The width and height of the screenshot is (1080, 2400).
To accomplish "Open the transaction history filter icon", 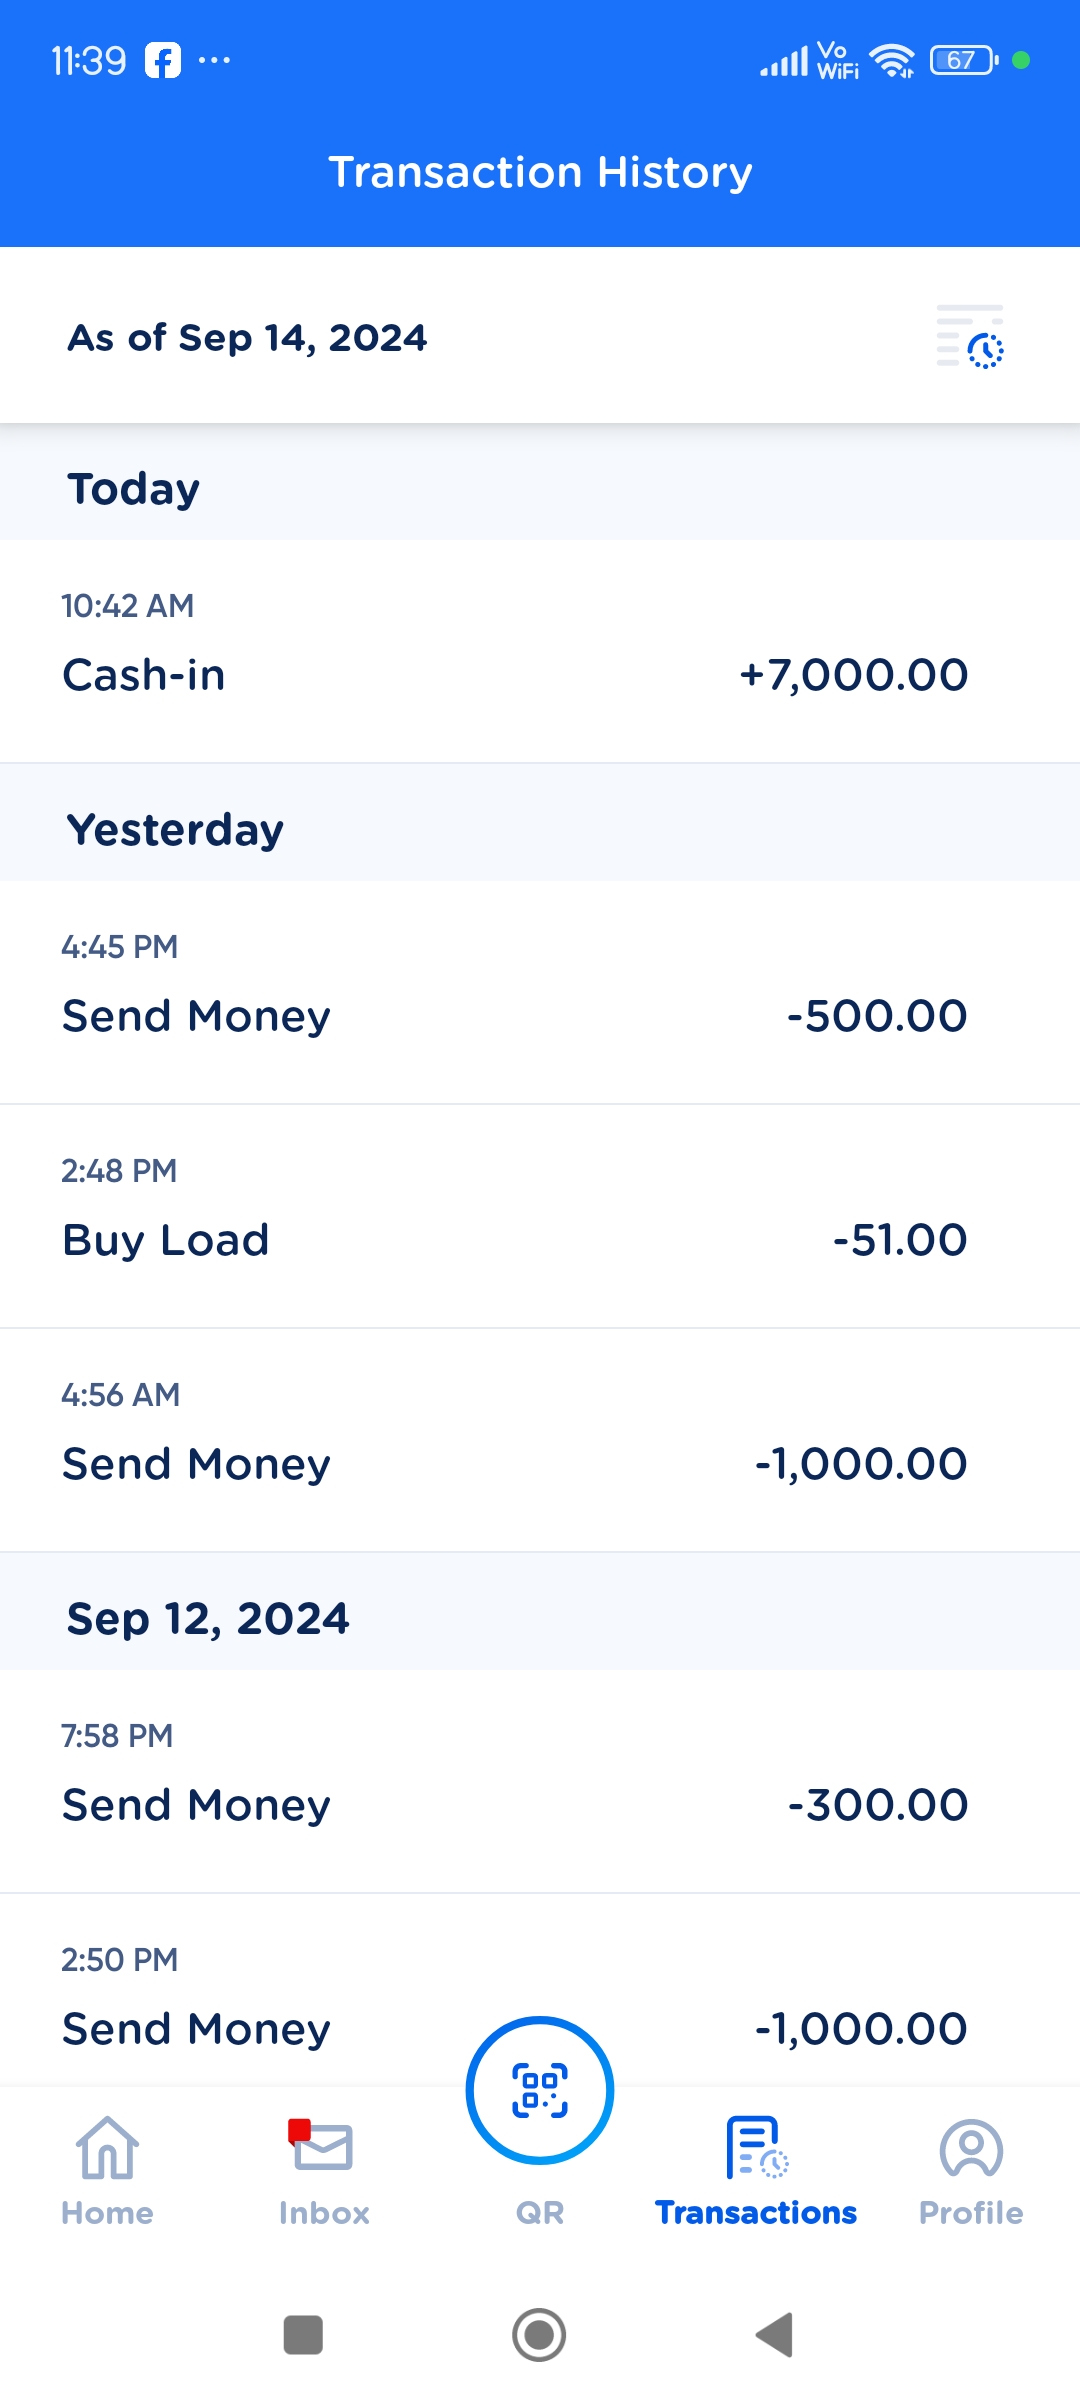I will [970, 338].
